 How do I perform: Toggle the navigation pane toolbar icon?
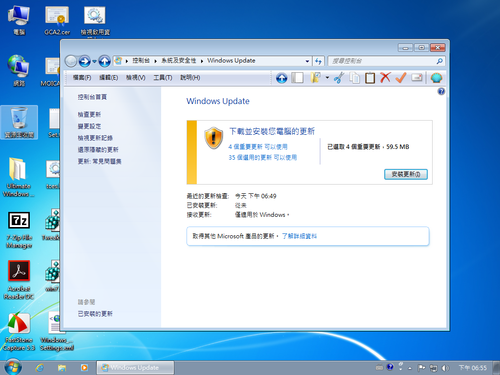click(x=297, y=78)
